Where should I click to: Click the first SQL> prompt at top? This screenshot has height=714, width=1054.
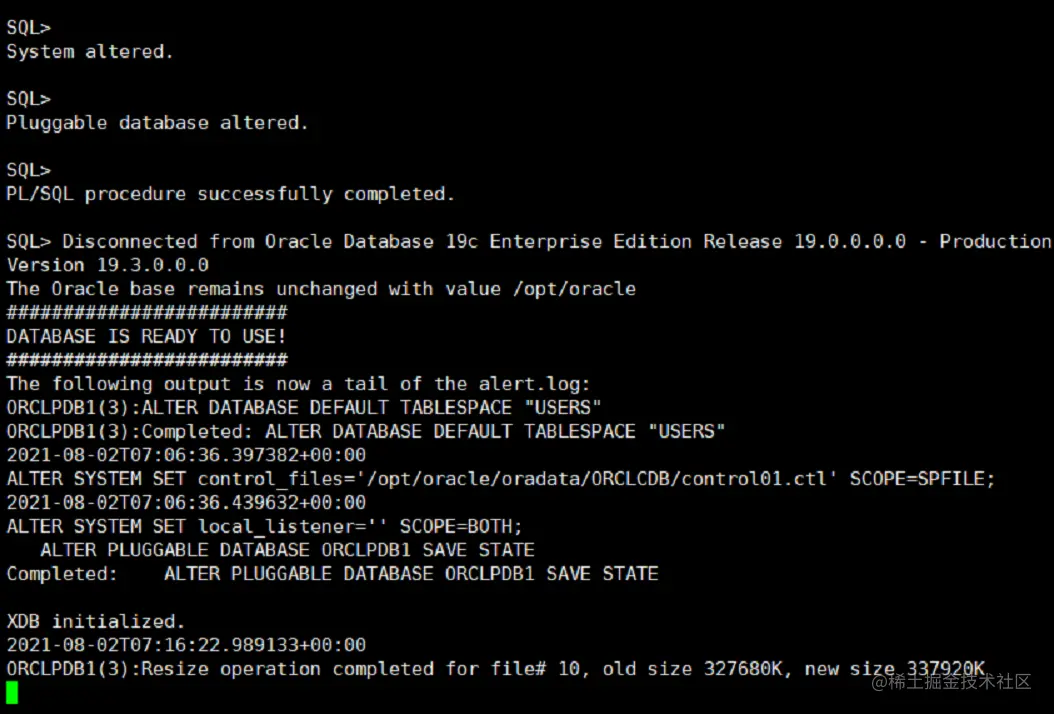(28, 28)
